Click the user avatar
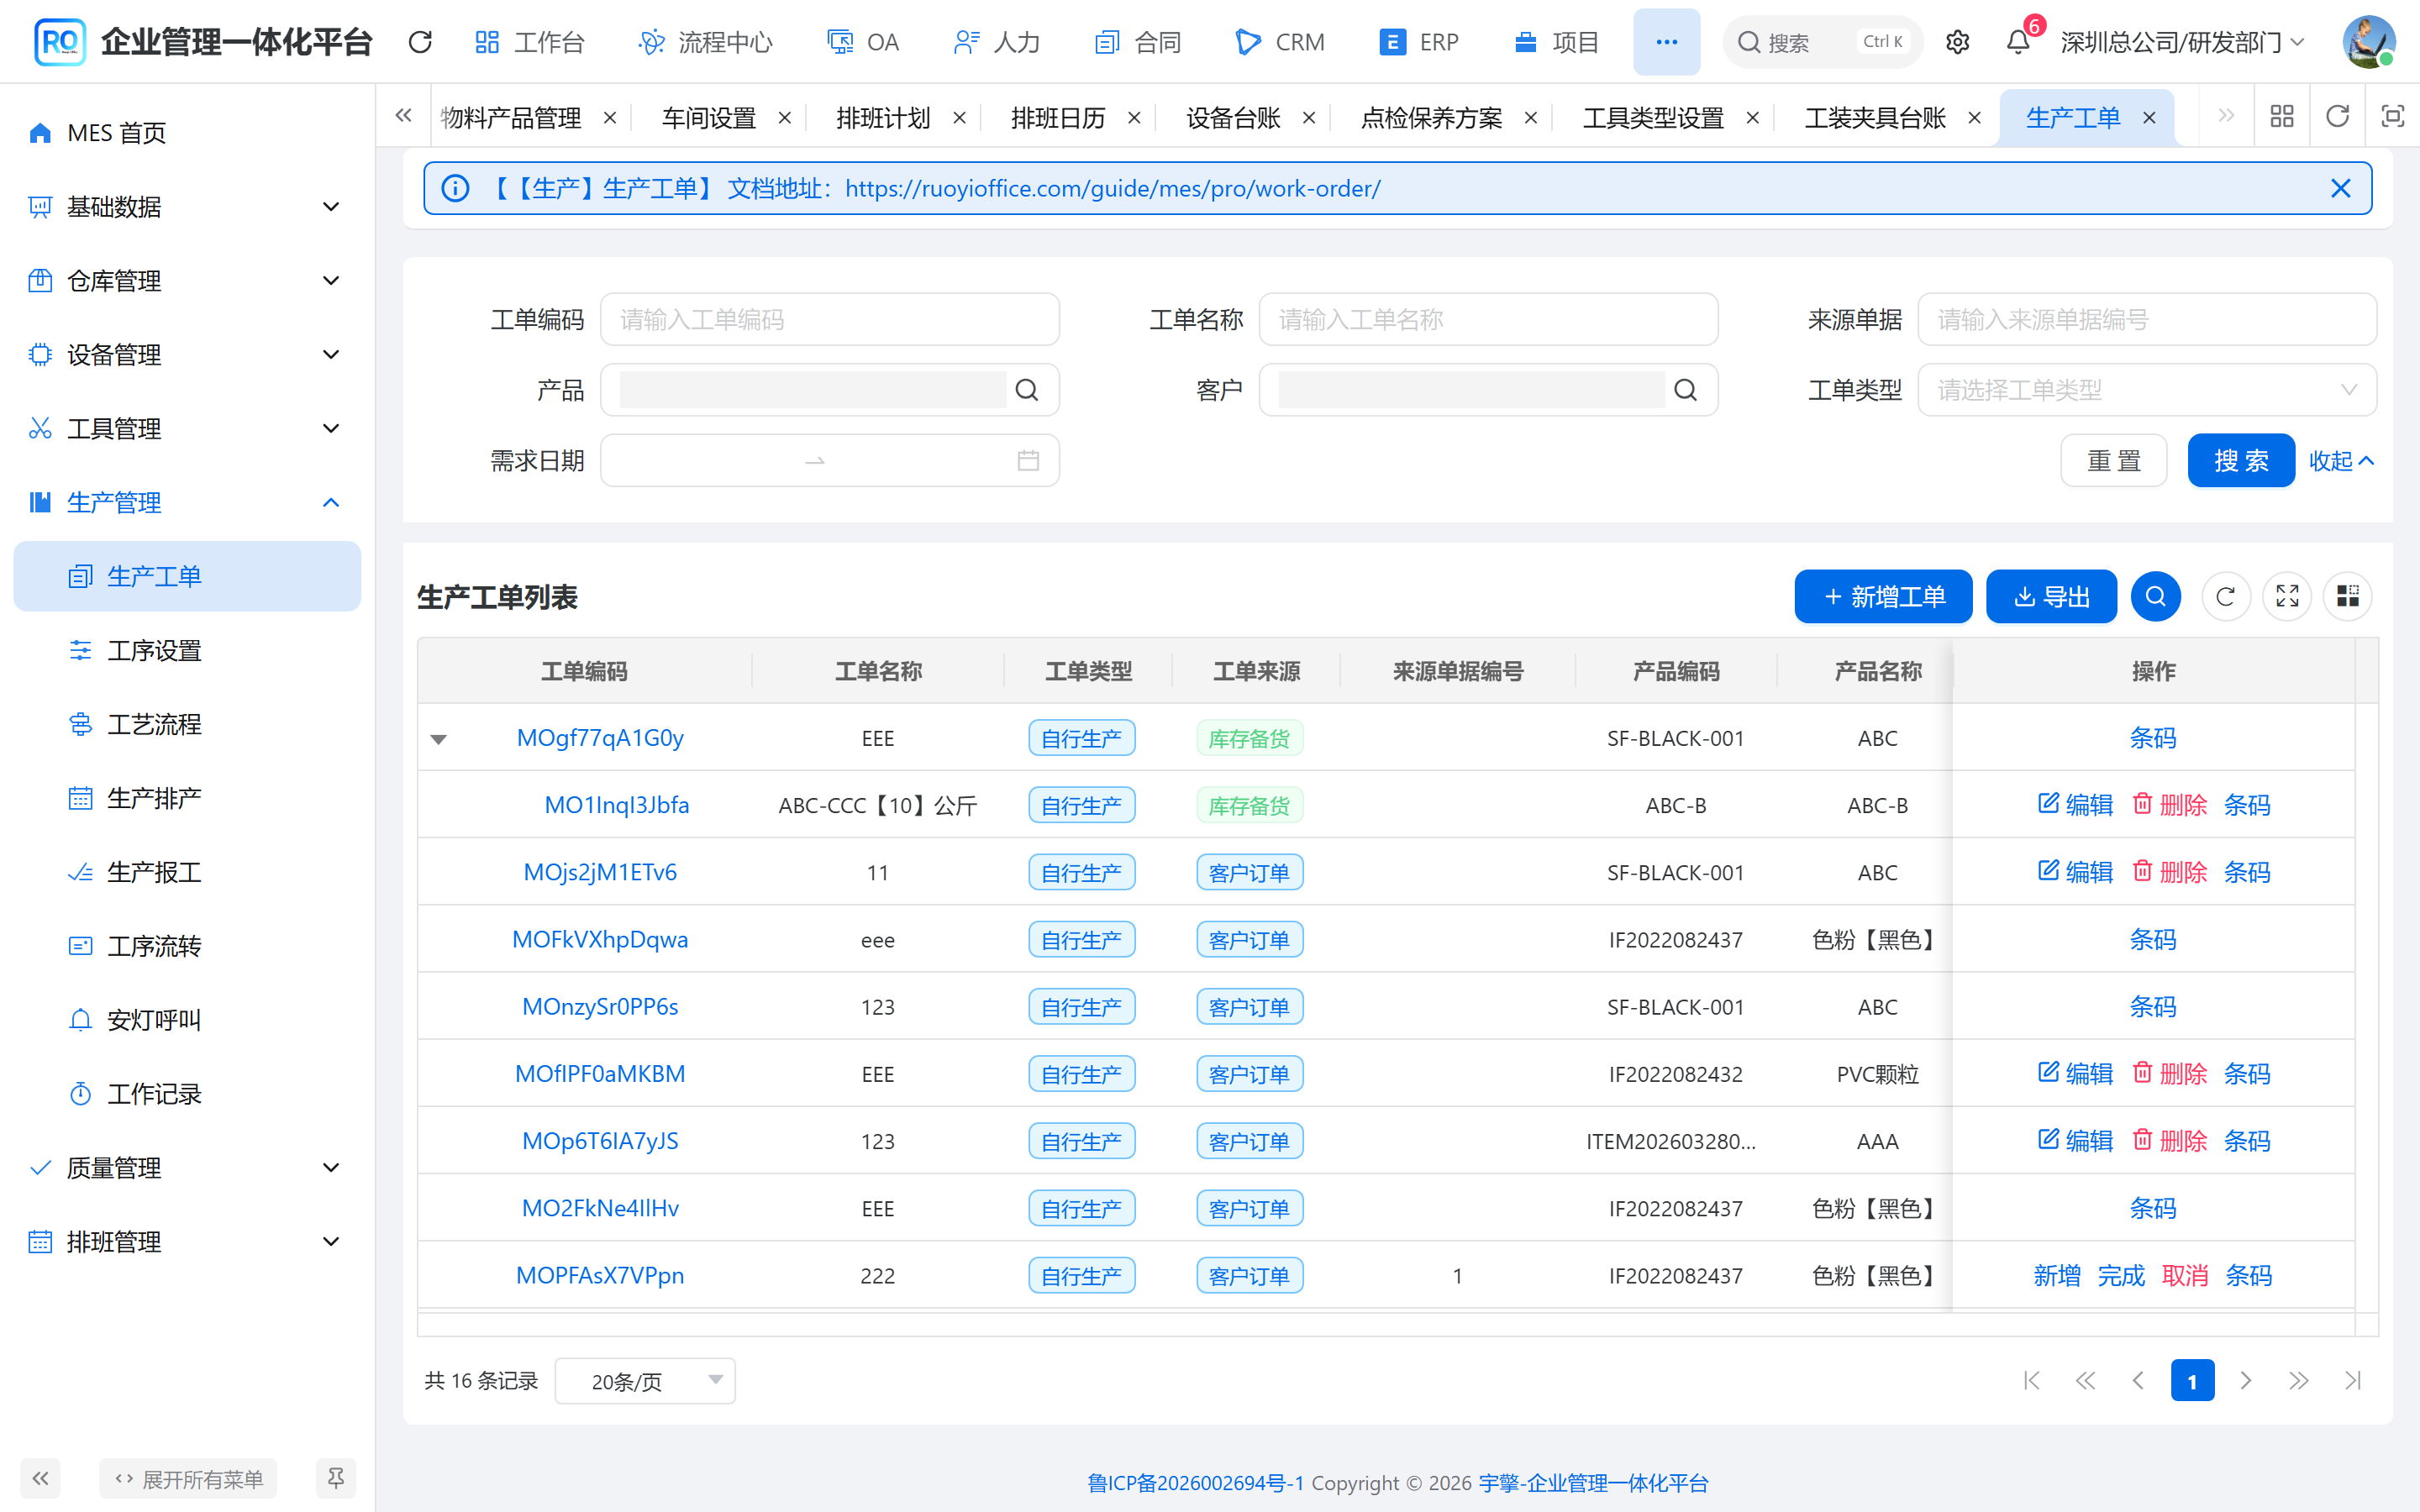Viewport: 2420px width, 1512px height. (2368, 42)
